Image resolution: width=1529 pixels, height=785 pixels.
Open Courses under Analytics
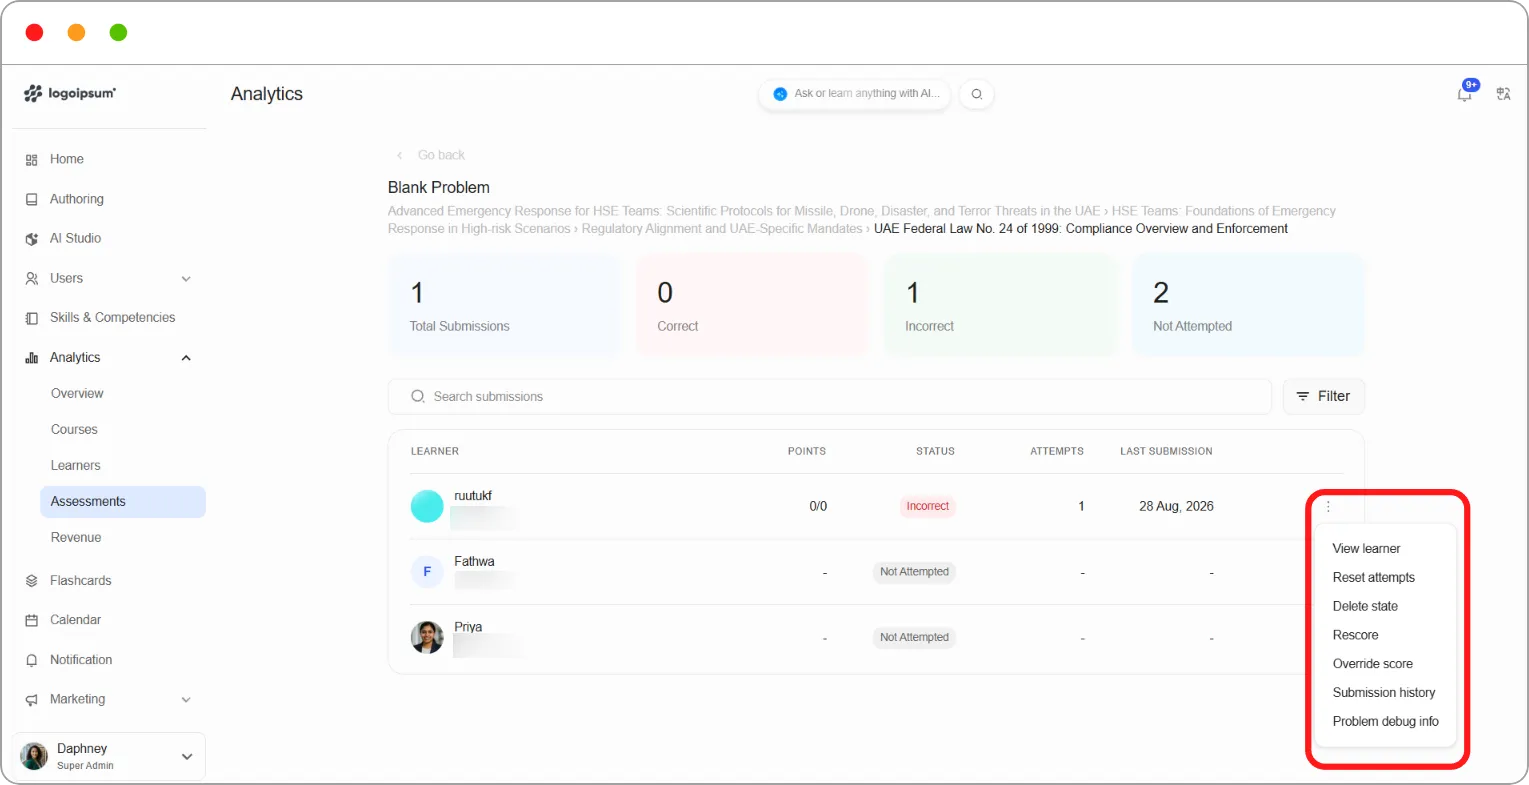coord(74,430)
